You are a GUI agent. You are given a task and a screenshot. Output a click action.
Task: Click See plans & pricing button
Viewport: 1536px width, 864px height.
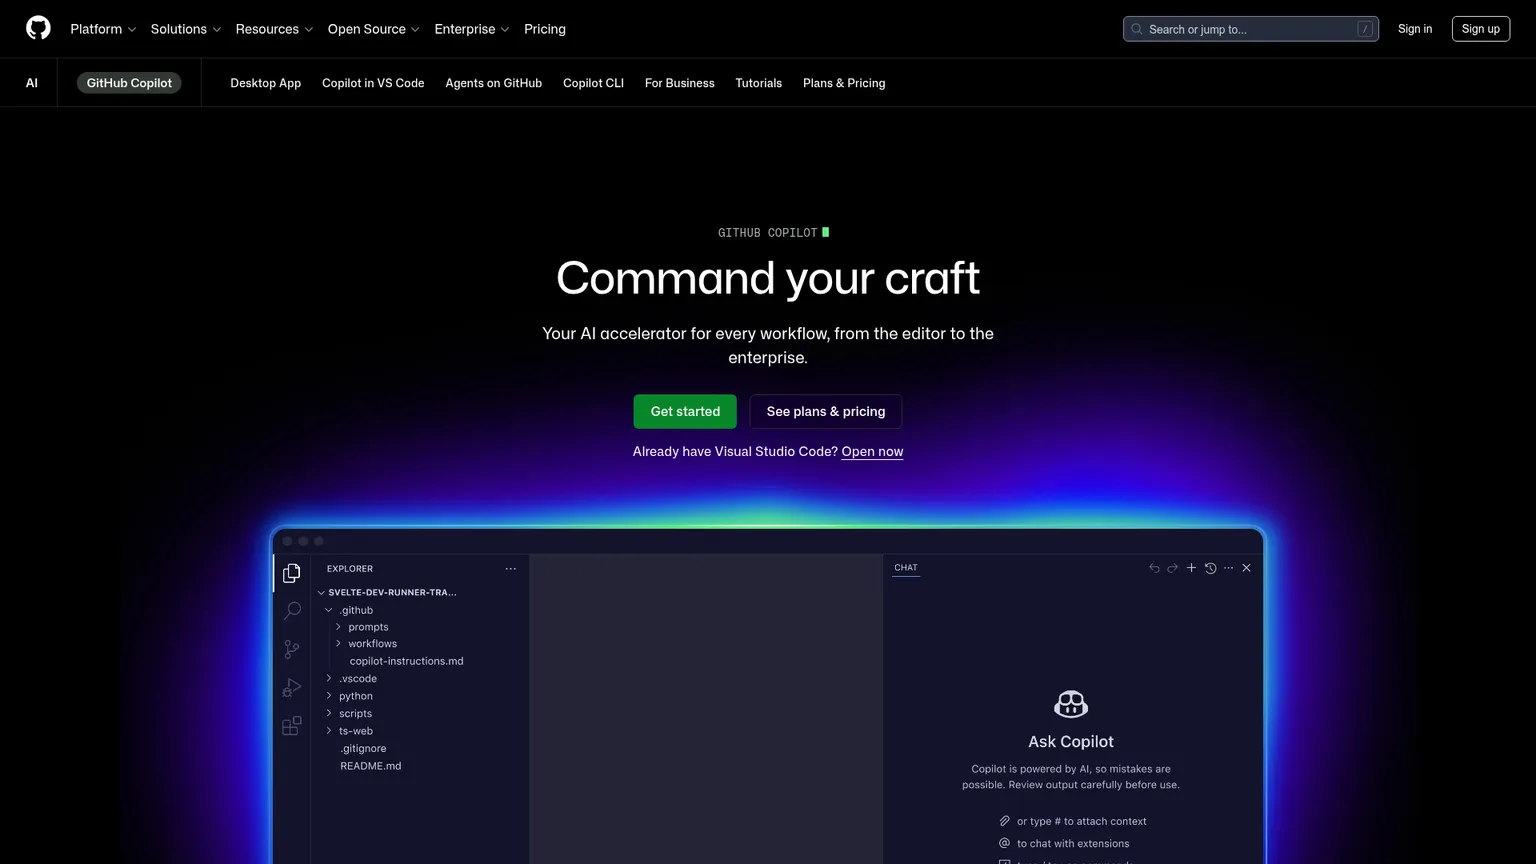[x=826, y=411]
